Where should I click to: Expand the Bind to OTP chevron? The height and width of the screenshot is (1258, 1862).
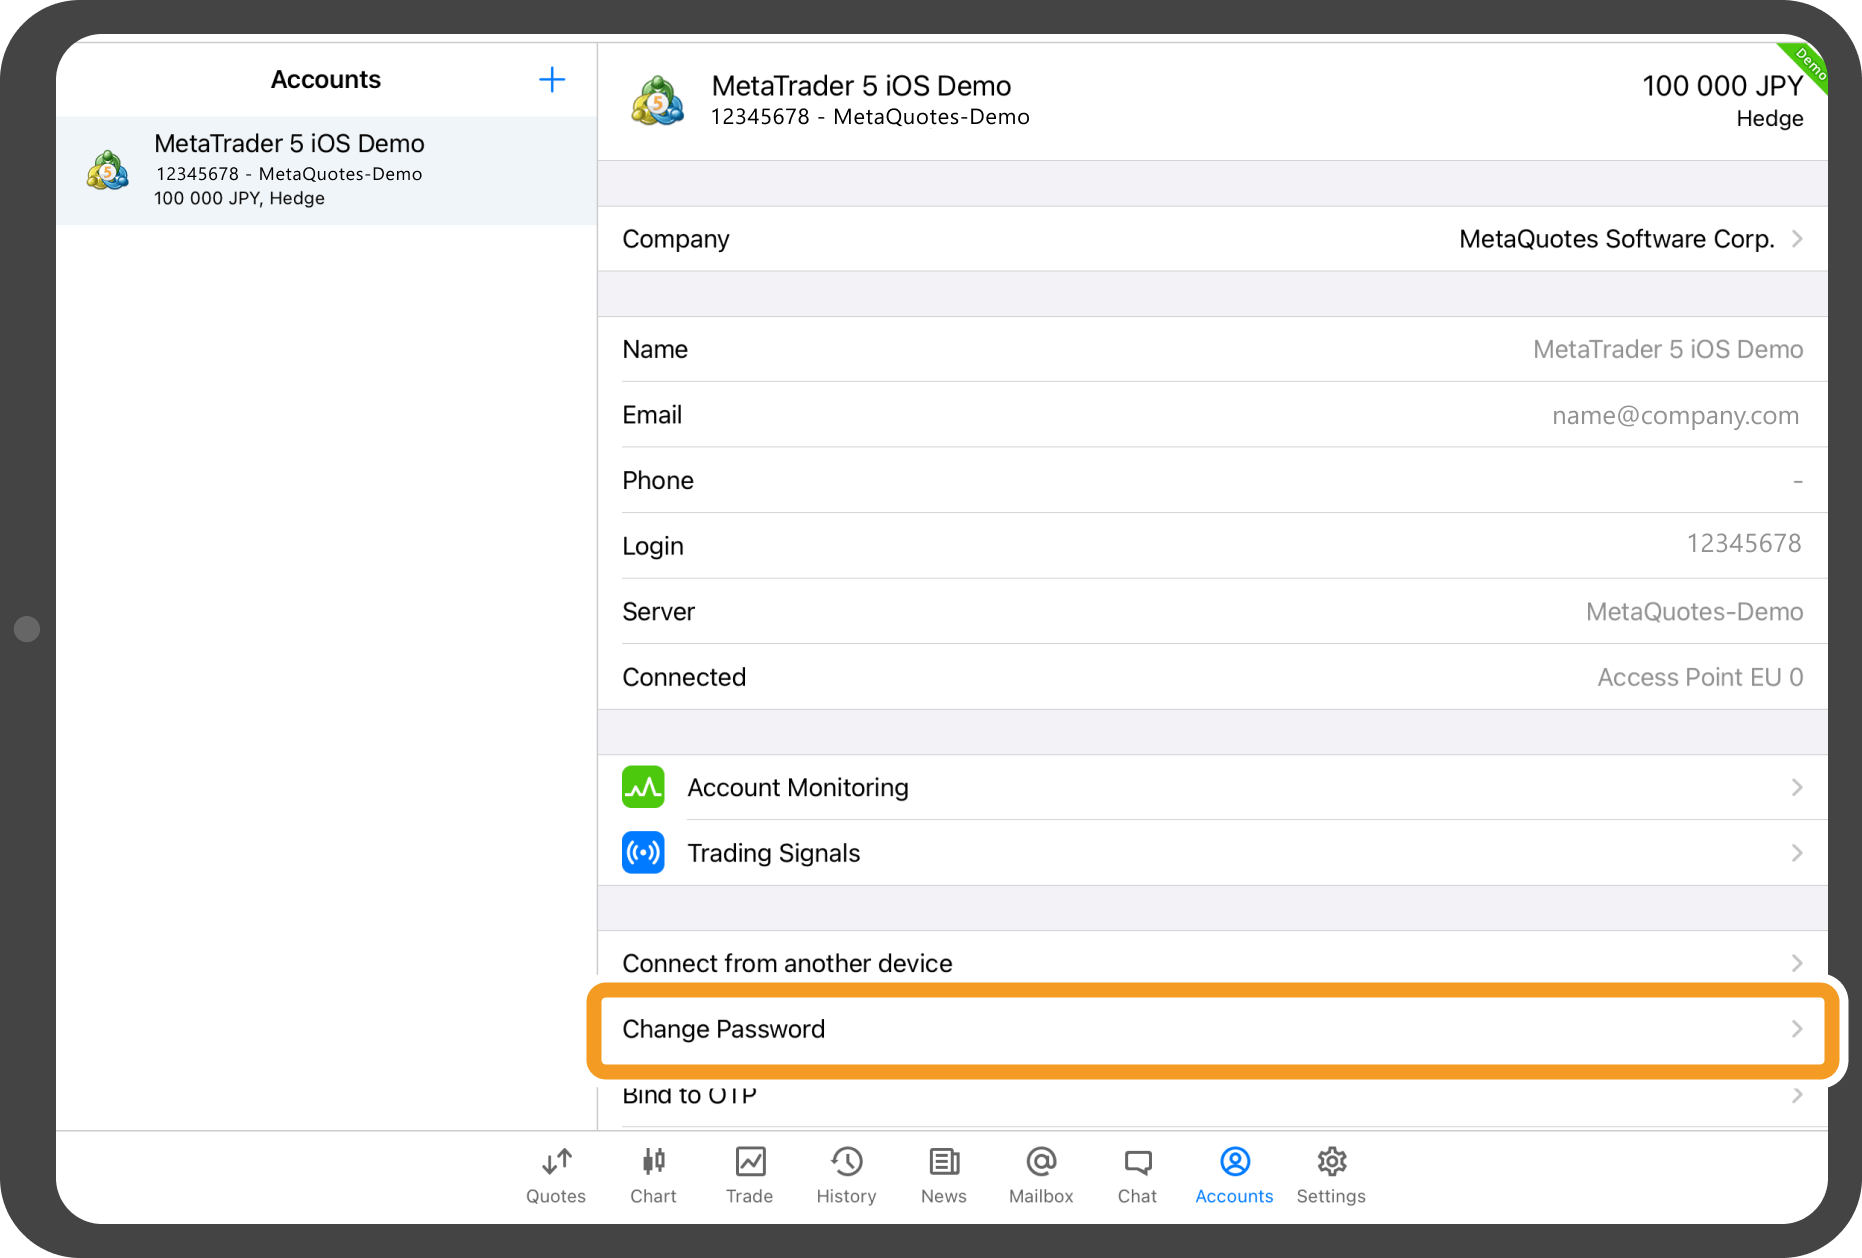[1796, 1096]
